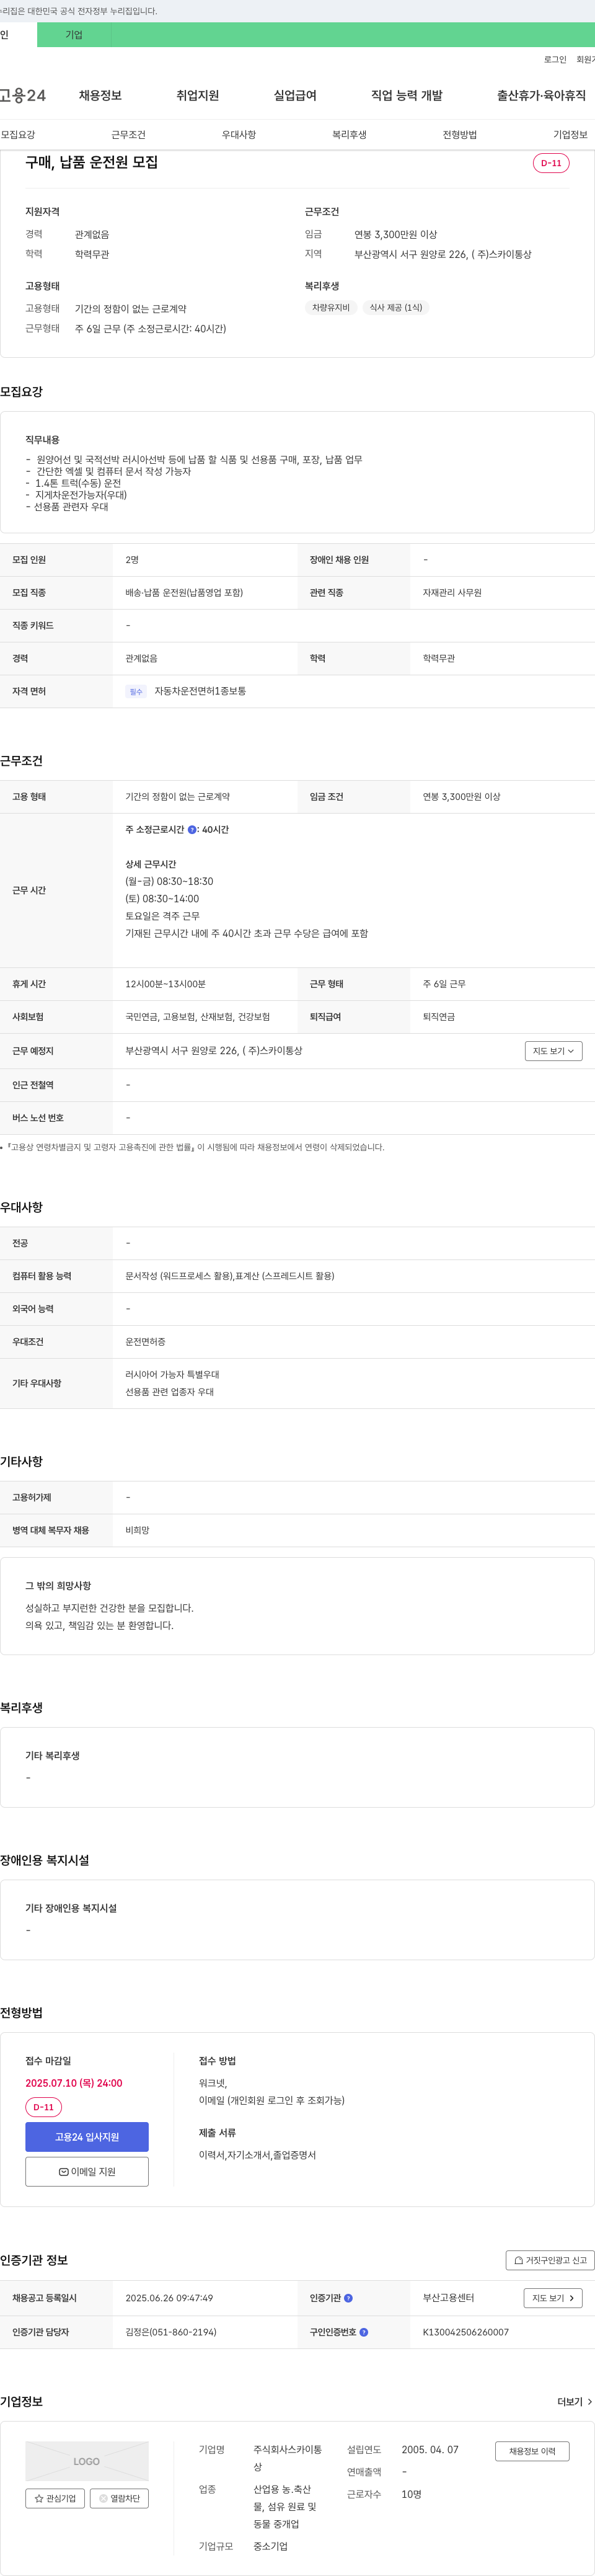595x2576 pixels.
Task: Click the company LOGO placeholder image
Action: click(87, 2462)
